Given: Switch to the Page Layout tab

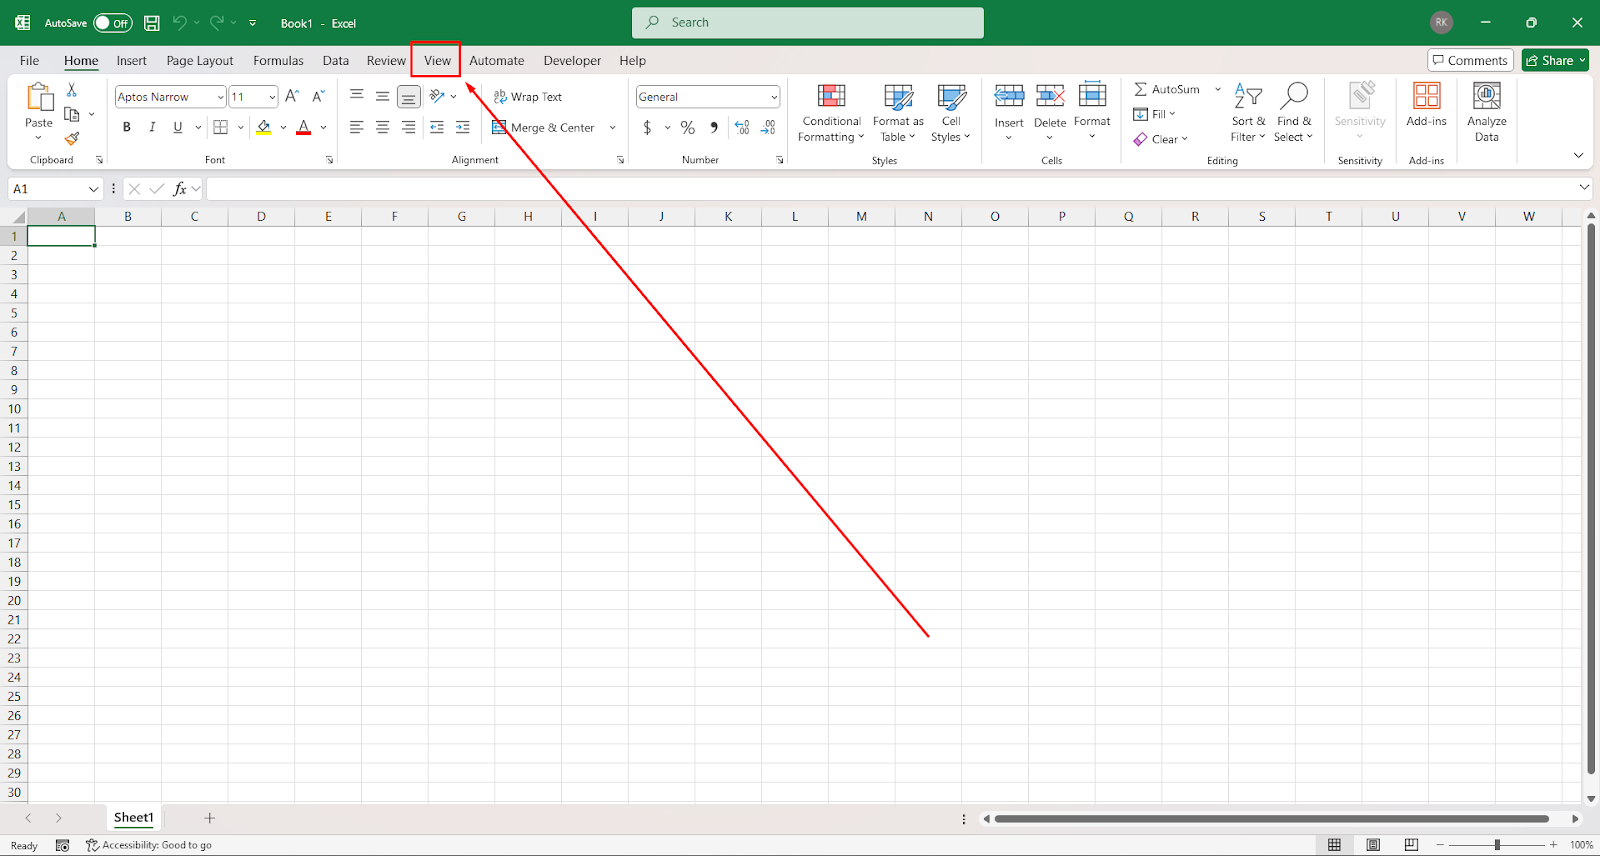Looking at the screenshot, I should (200, 60).
